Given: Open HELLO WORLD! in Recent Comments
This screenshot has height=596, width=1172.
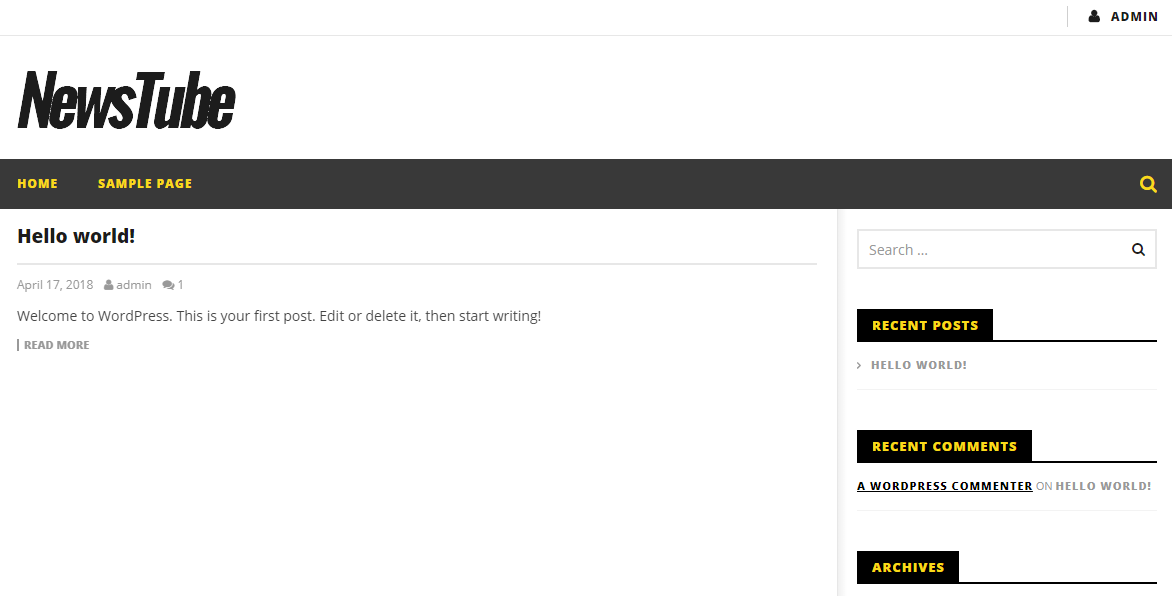Looking at the screenshot, I should pos(1103,486).
